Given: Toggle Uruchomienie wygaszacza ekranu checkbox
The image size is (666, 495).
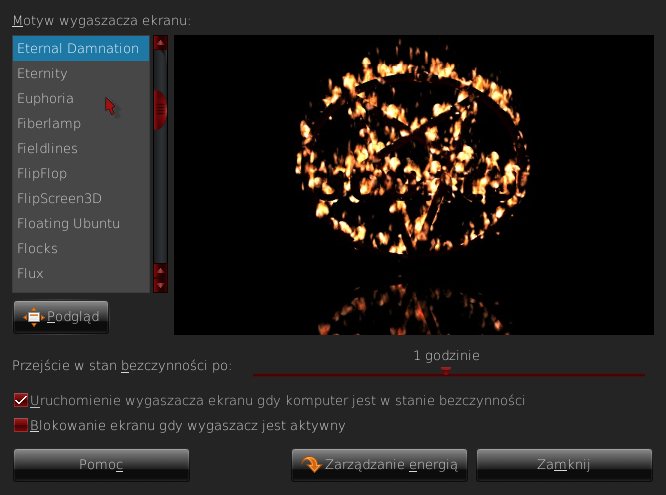Looking at the screenshot, I should [20, 400].
